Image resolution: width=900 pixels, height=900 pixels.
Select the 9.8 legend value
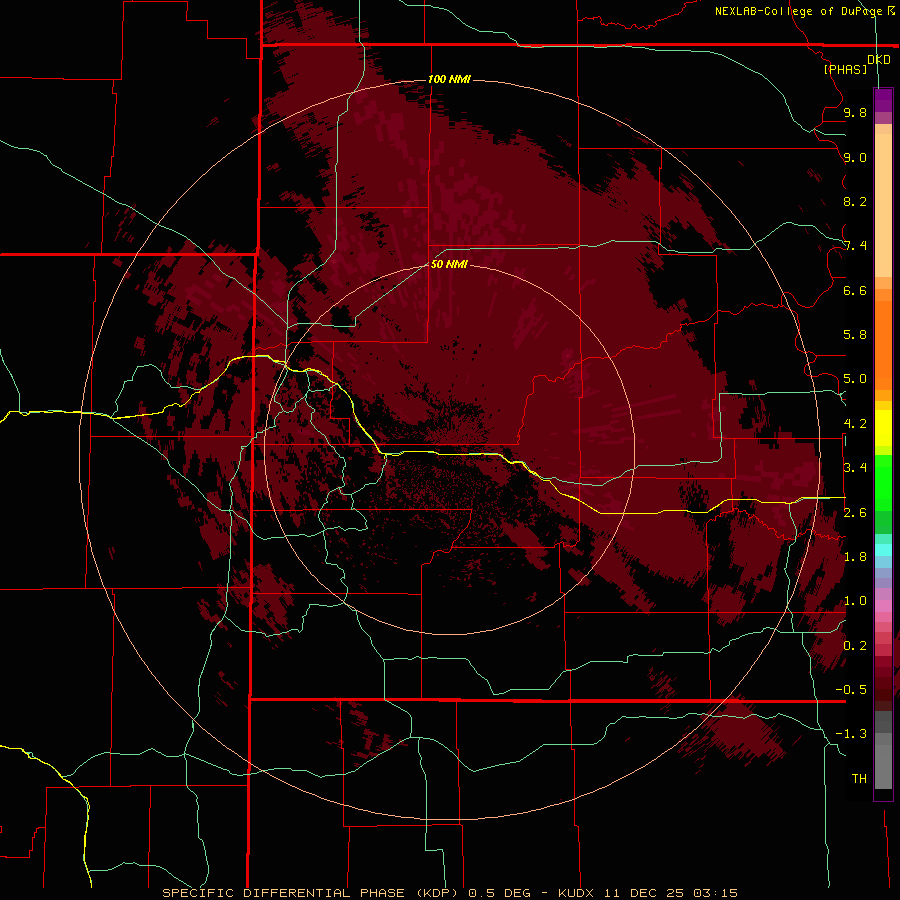855,112
